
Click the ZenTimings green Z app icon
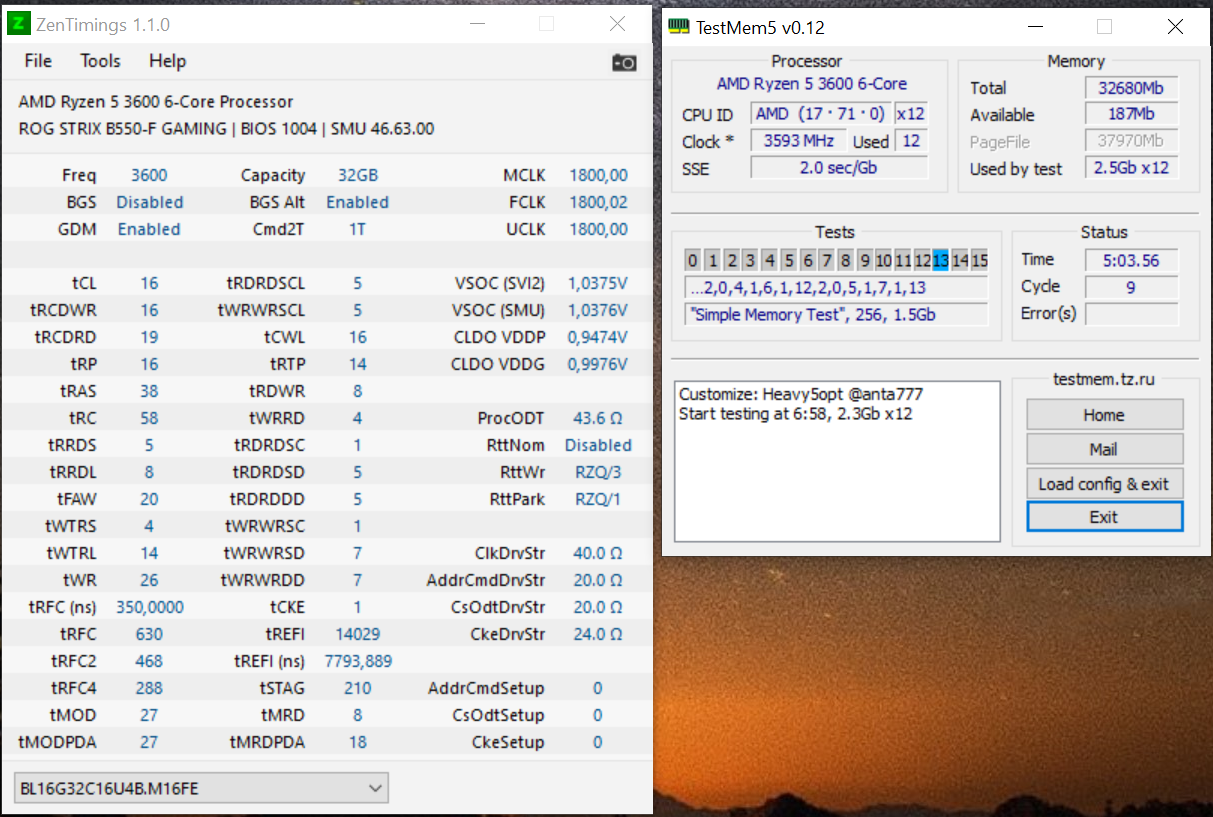point(19,23)
